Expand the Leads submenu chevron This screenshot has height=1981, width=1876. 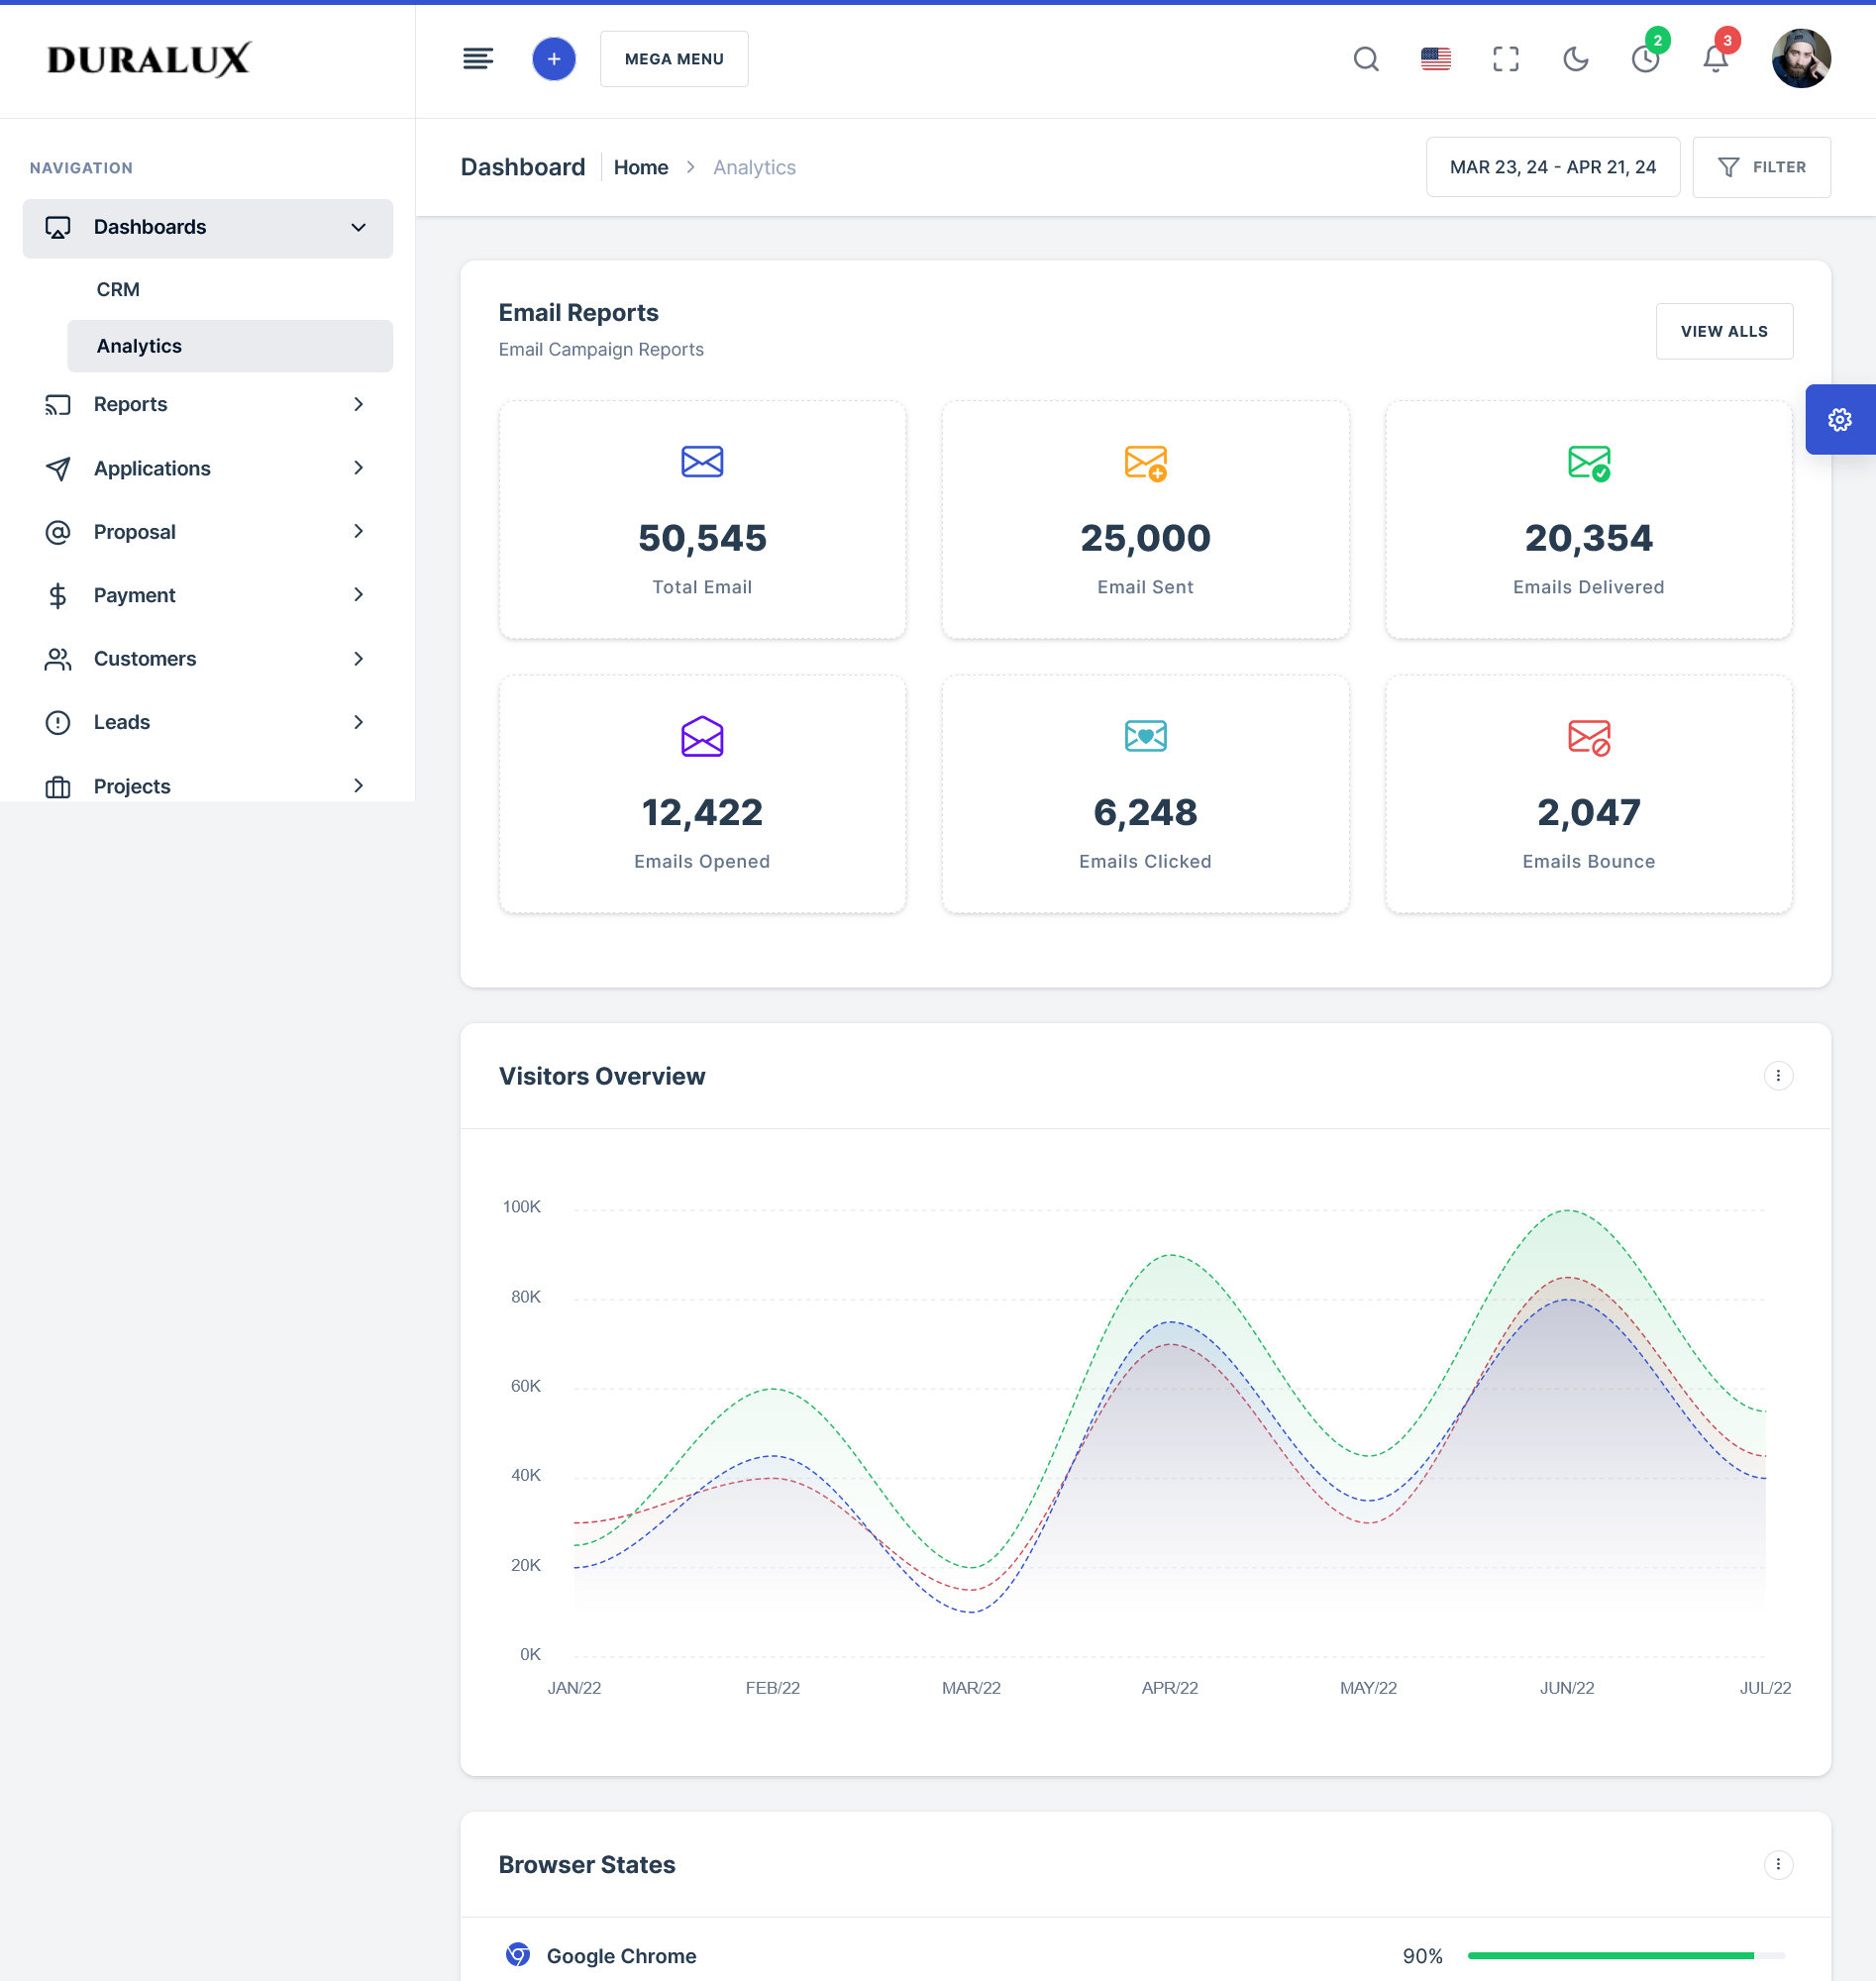coord(358,722)
